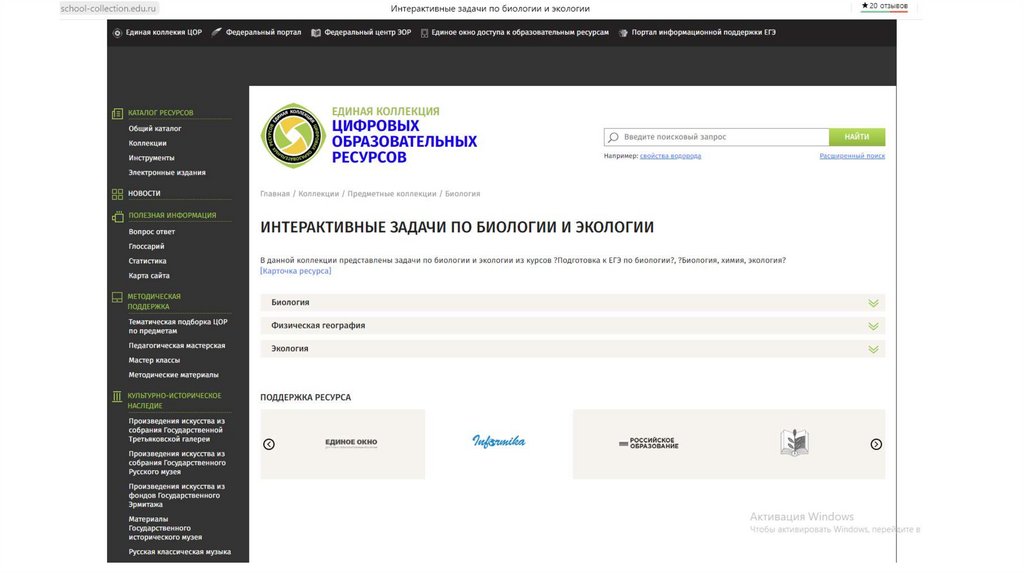Open Новости in sidebar
Screen dimensions: 1024x574
144,193
